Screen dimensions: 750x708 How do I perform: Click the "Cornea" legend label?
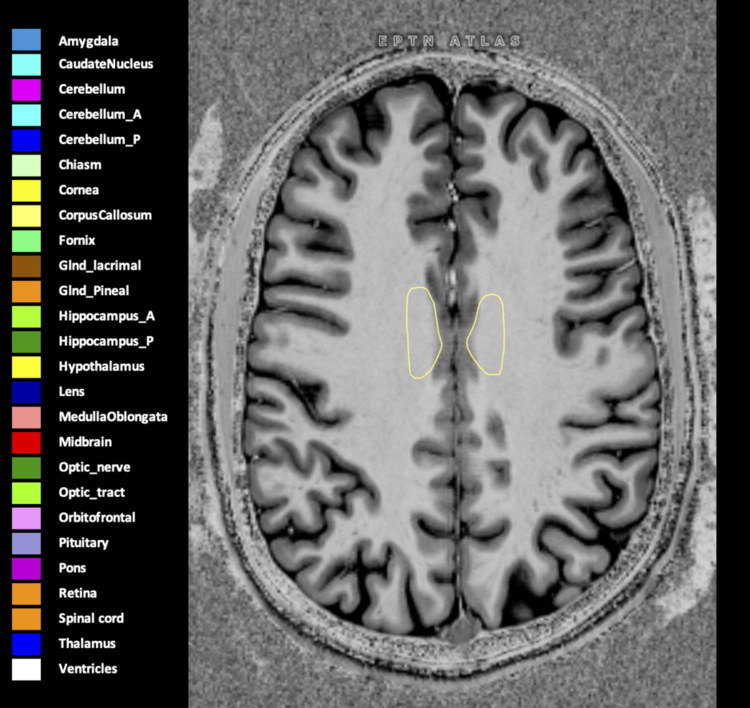tap(79, 190)
